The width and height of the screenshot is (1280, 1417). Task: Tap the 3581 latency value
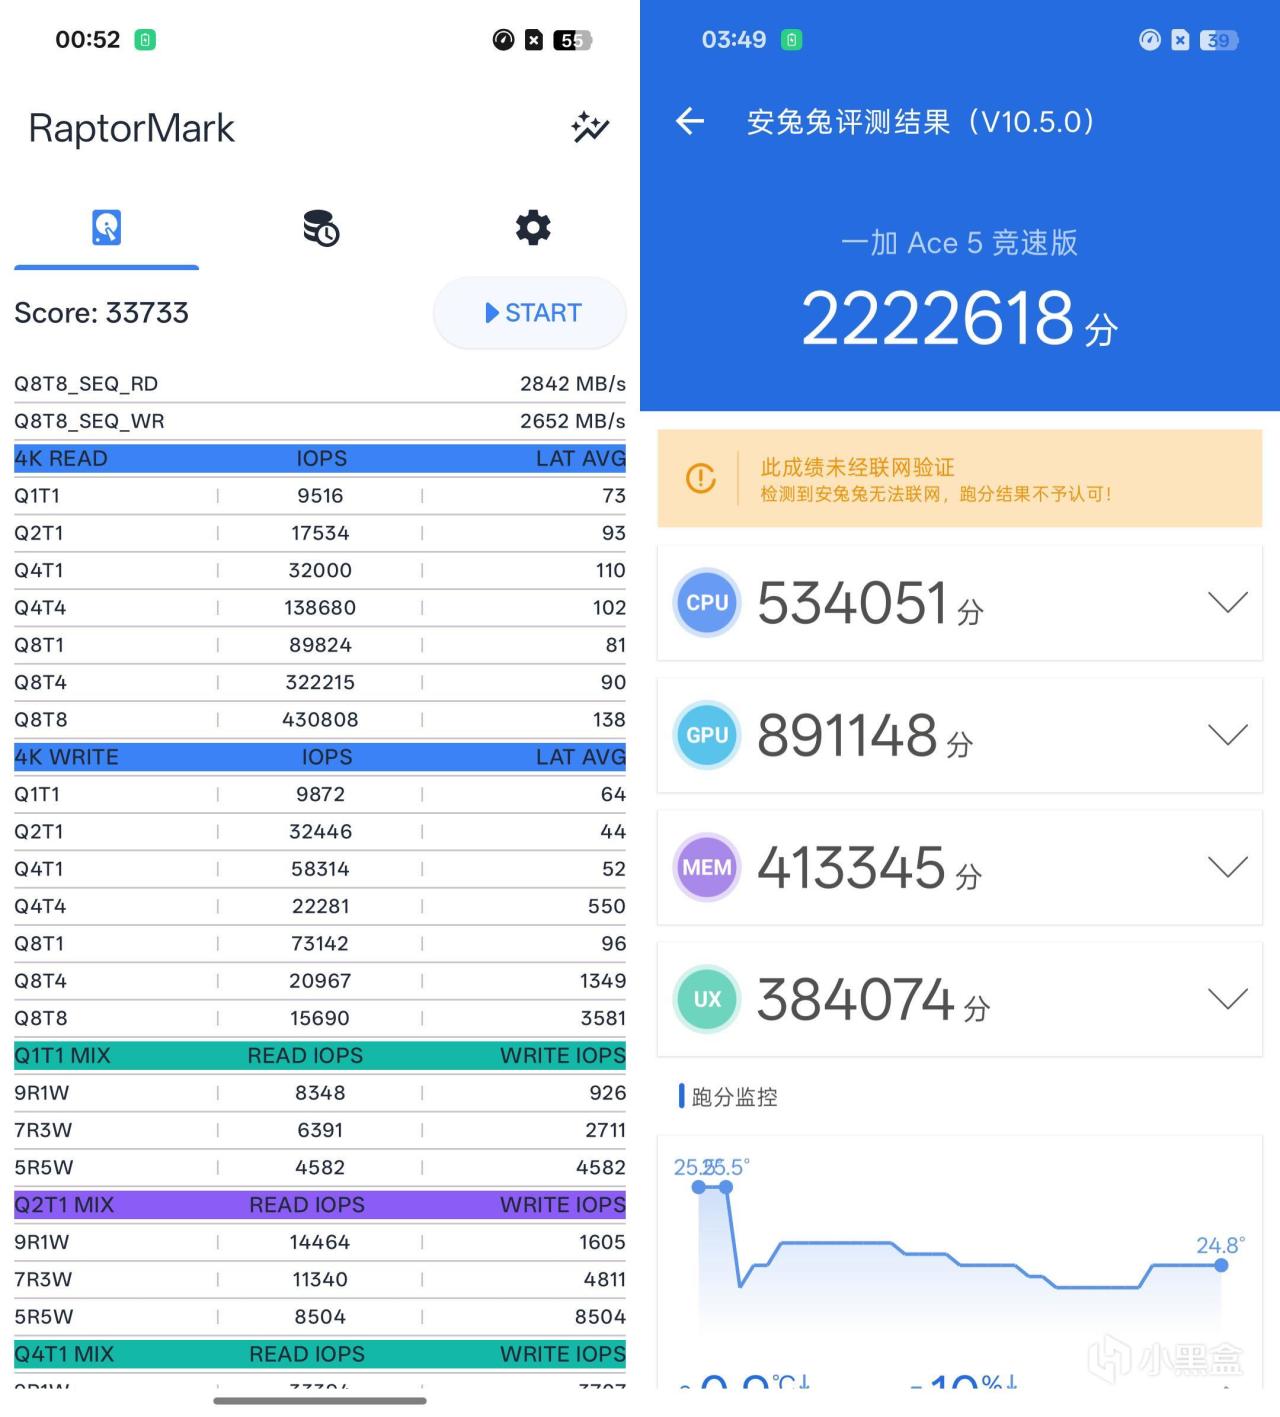click(x=603, y=1018)
